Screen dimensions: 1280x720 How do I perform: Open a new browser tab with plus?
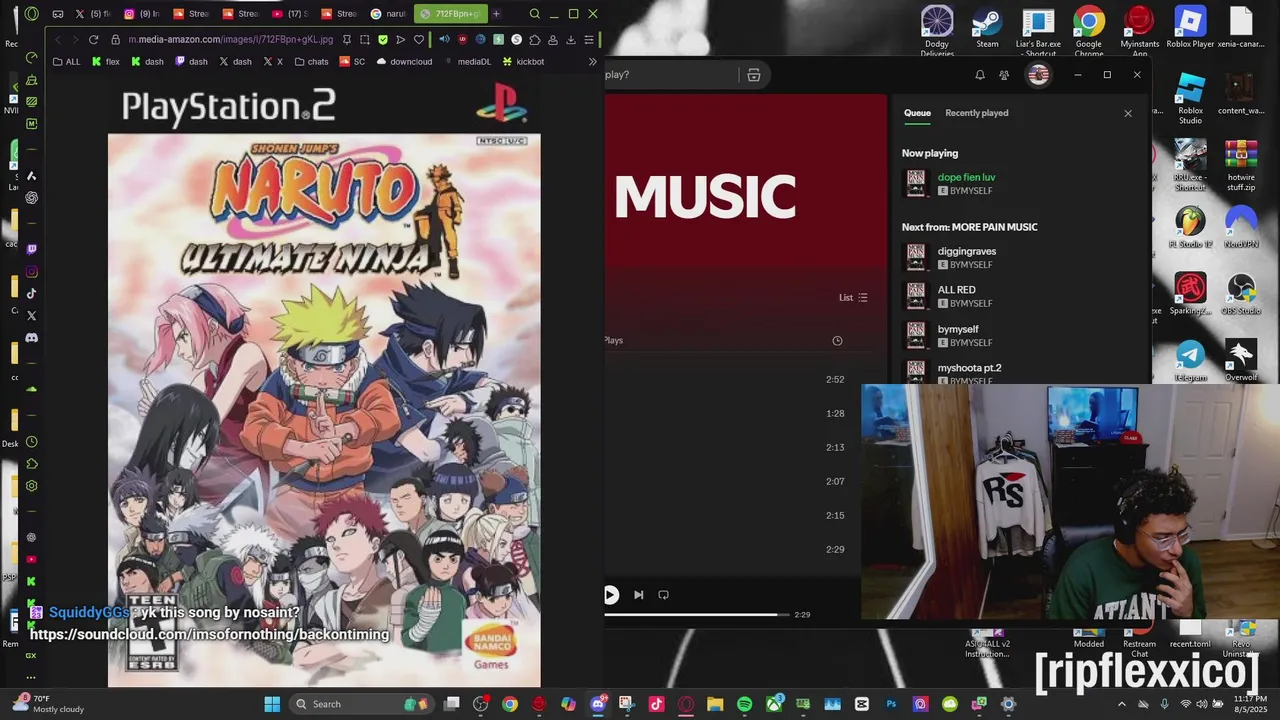pos(496,14)
